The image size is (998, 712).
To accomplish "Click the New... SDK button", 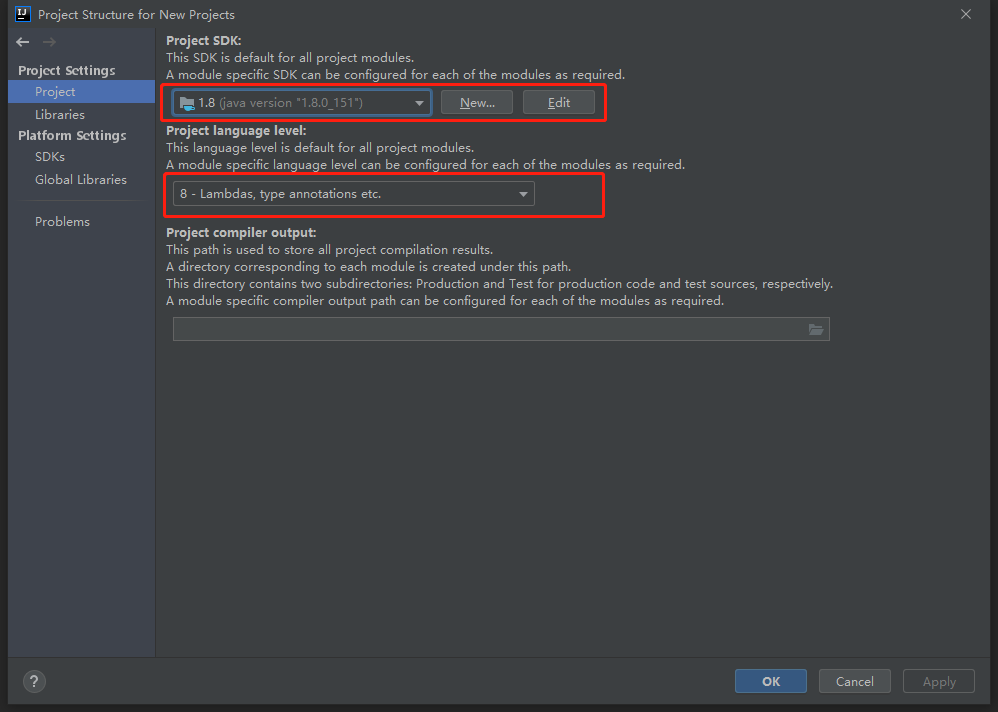I will pyautogui.click(x=477, y=102).
